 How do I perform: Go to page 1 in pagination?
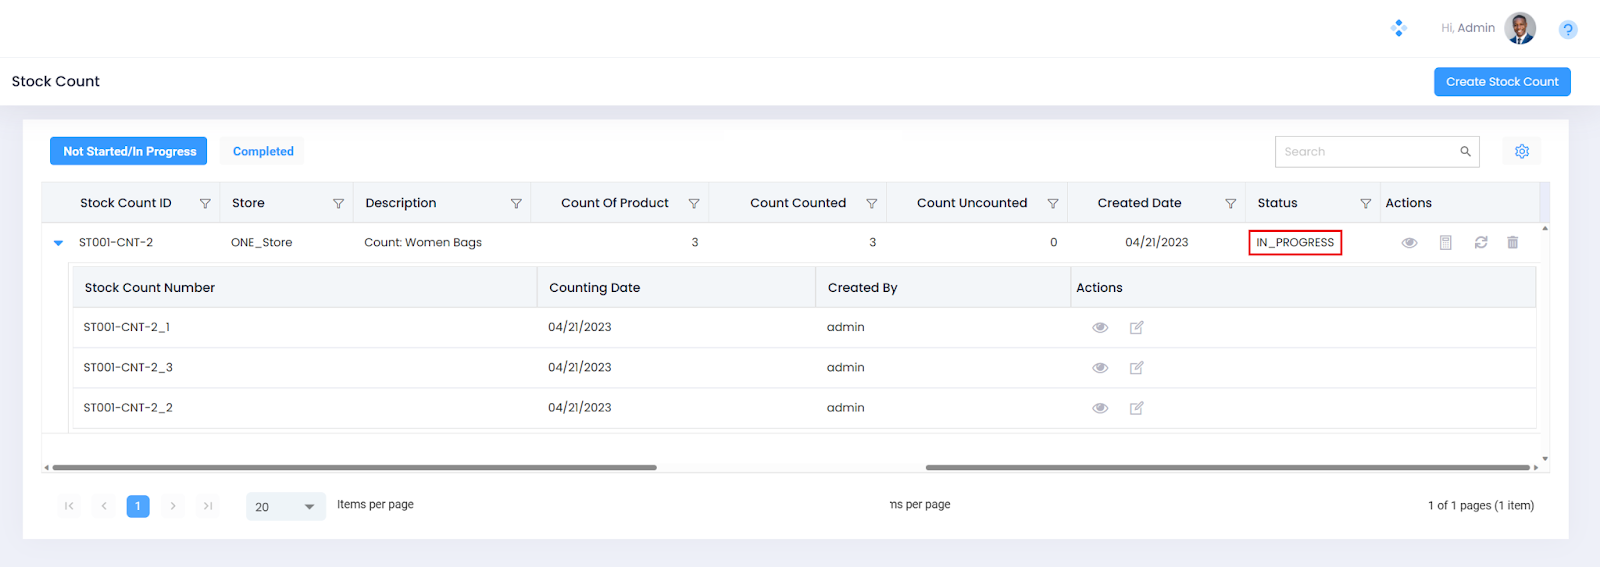point(138,507)
